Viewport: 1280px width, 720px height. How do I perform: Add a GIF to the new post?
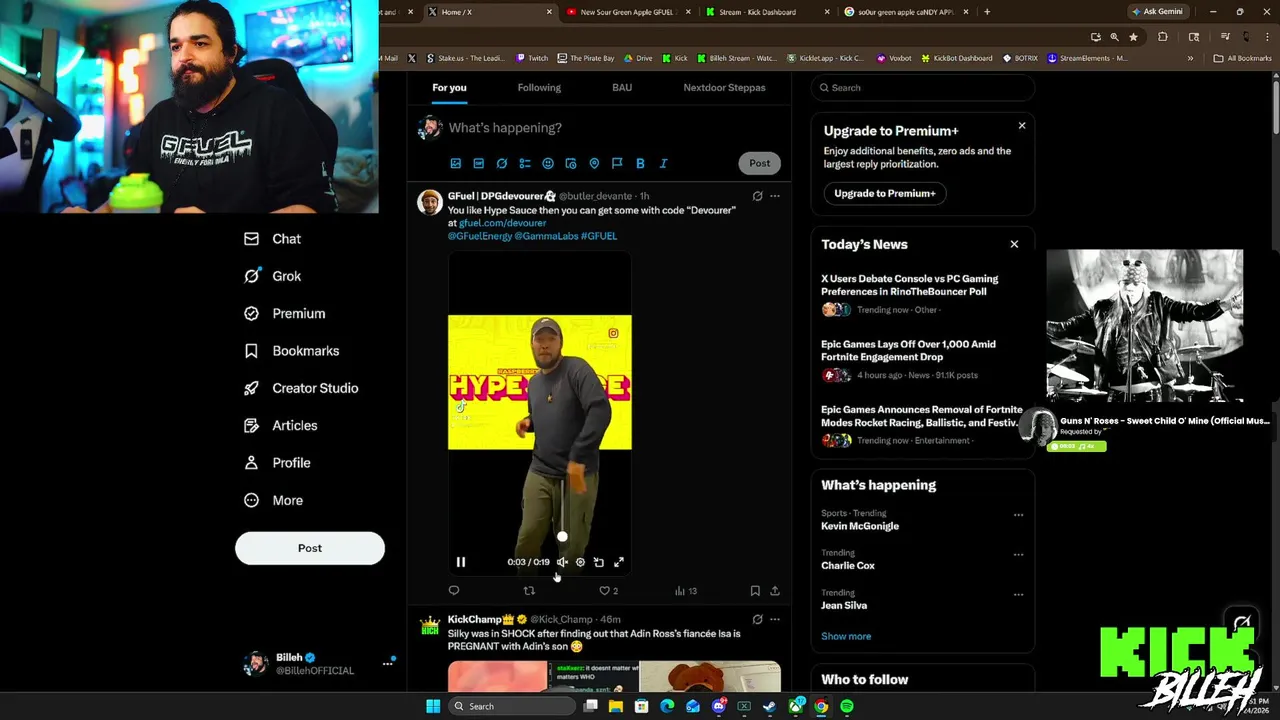tap(478, 163)
